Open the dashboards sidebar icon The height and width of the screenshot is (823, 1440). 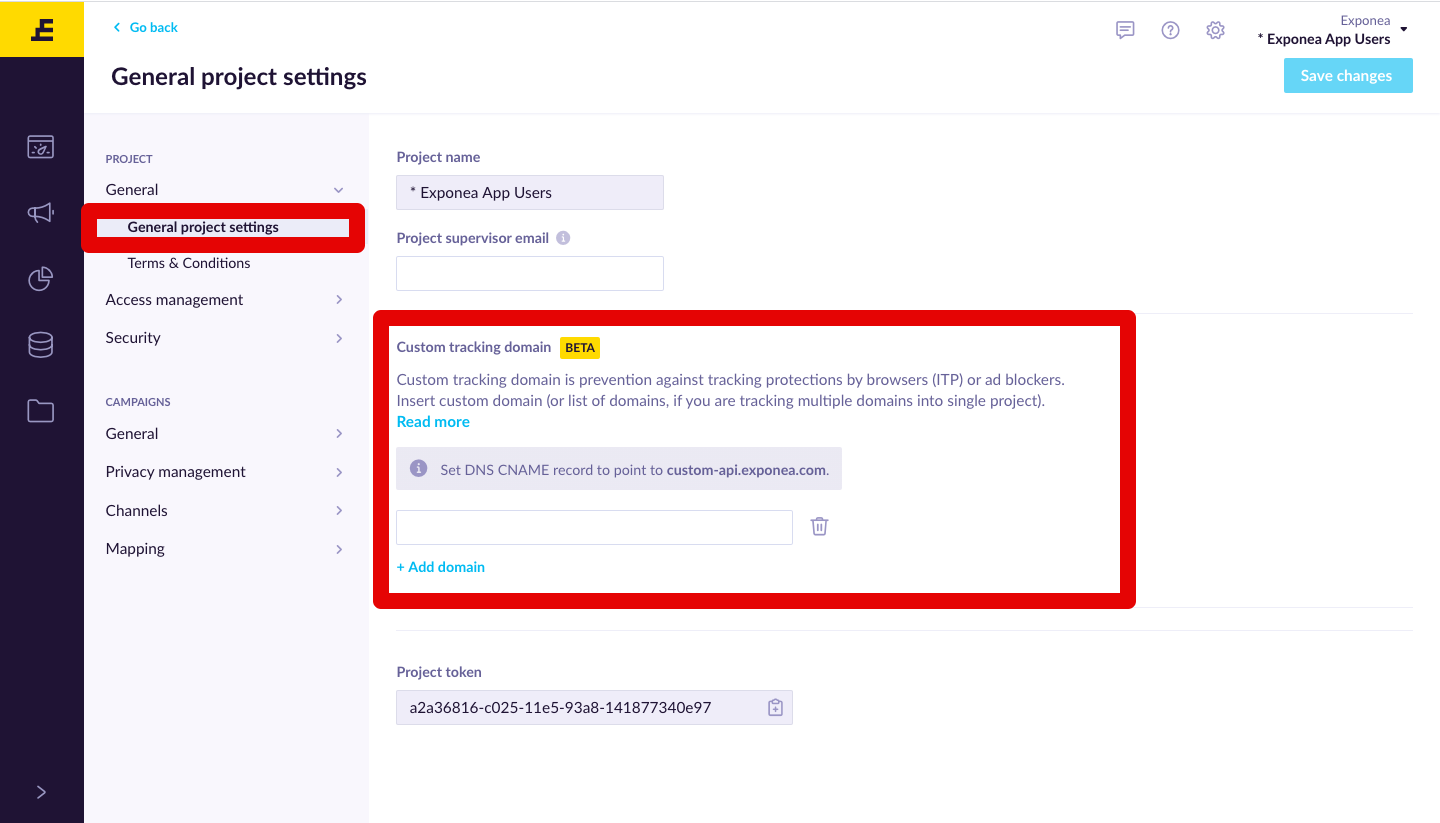coord(41,148)
